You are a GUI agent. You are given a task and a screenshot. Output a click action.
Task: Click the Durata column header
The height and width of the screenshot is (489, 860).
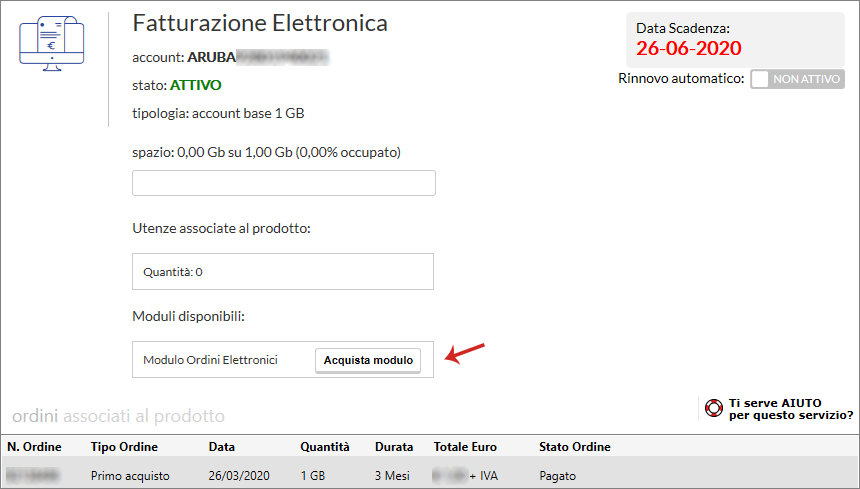click(x=394, y=447)
